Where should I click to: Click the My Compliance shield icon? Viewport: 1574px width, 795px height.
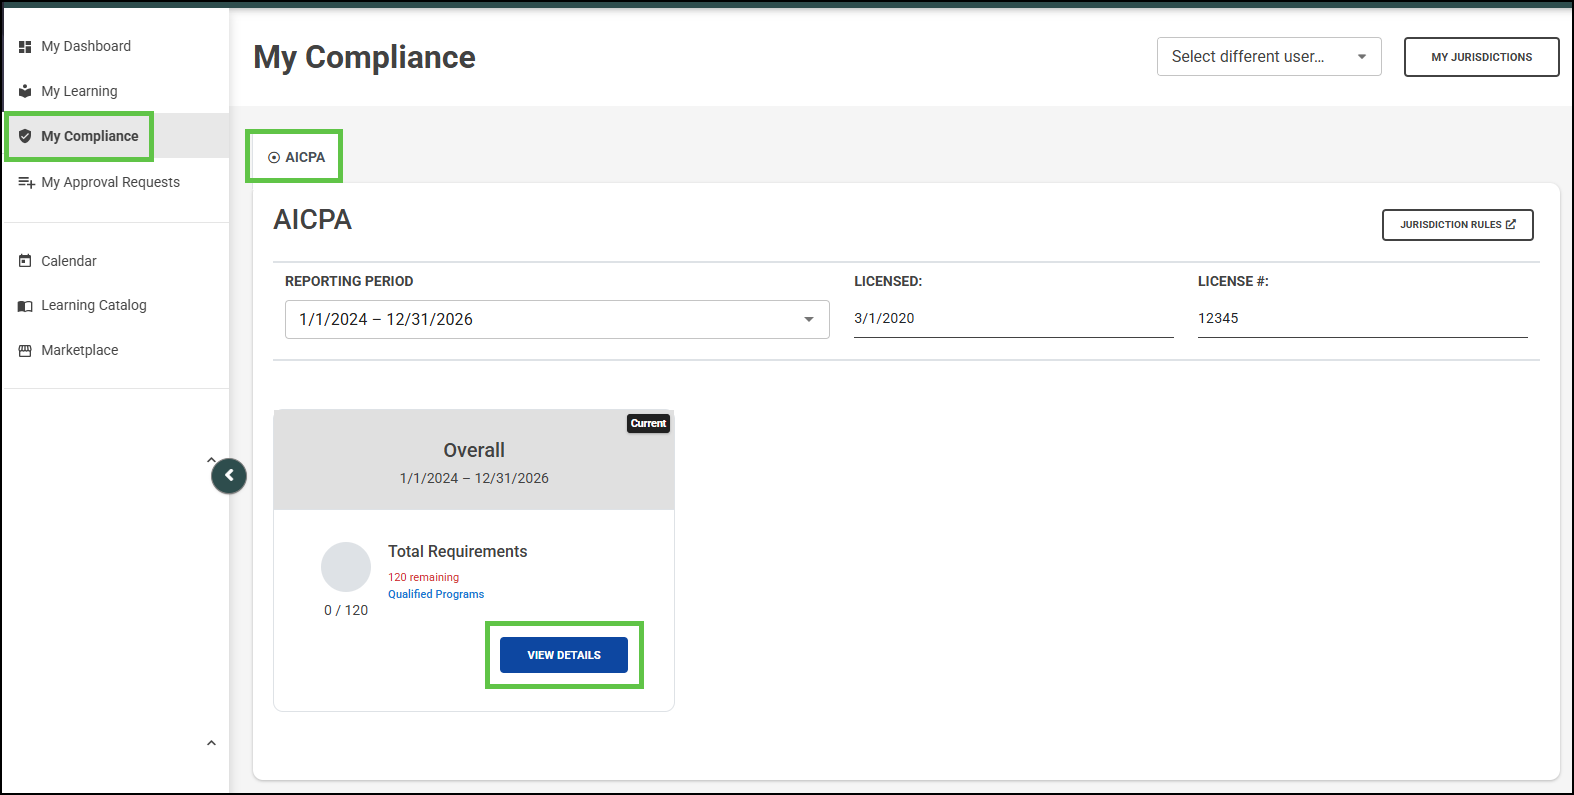[x=25, y=136]
